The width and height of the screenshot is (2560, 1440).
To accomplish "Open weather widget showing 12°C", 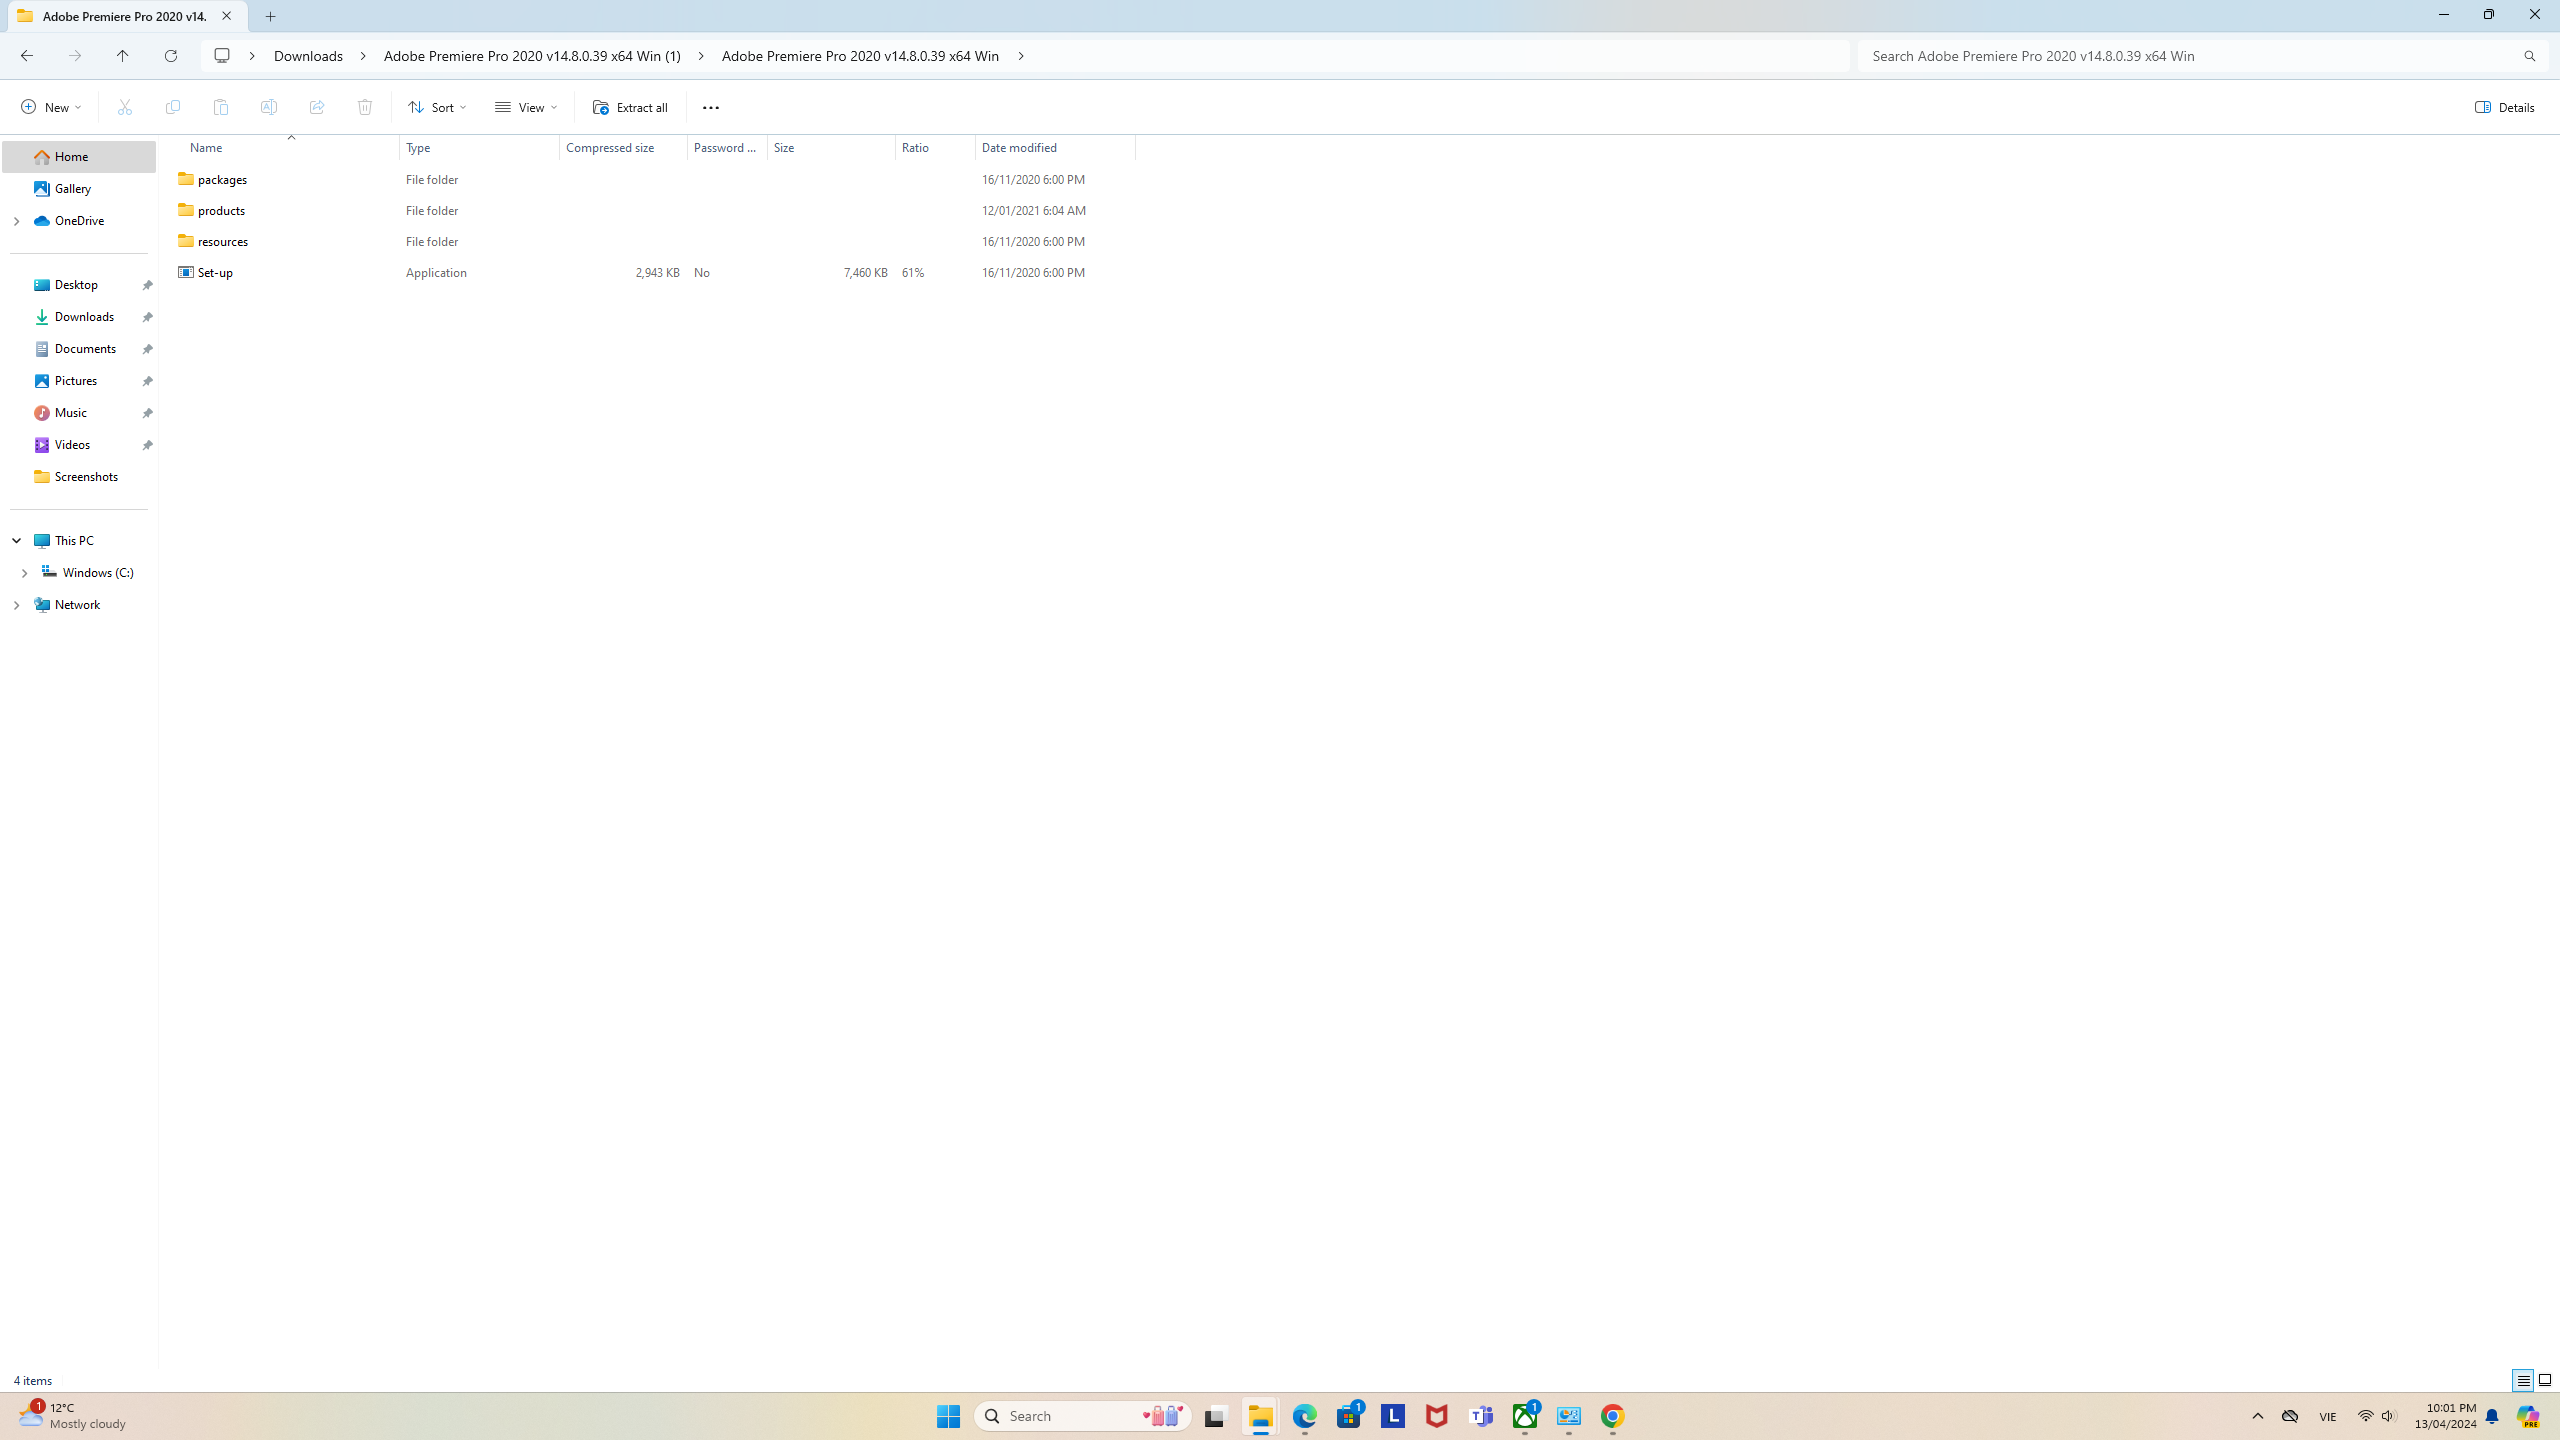I will click(x=72, y=1416).
